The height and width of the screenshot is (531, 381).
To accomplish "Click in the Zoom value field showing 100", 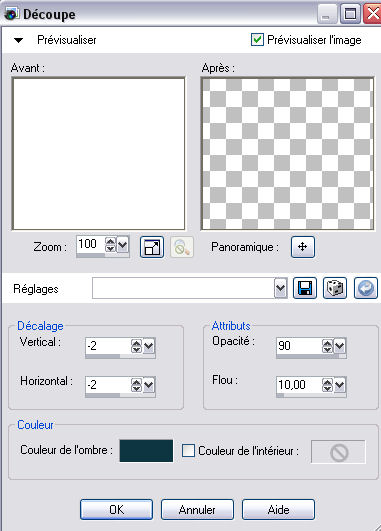I will coord(91,244).
